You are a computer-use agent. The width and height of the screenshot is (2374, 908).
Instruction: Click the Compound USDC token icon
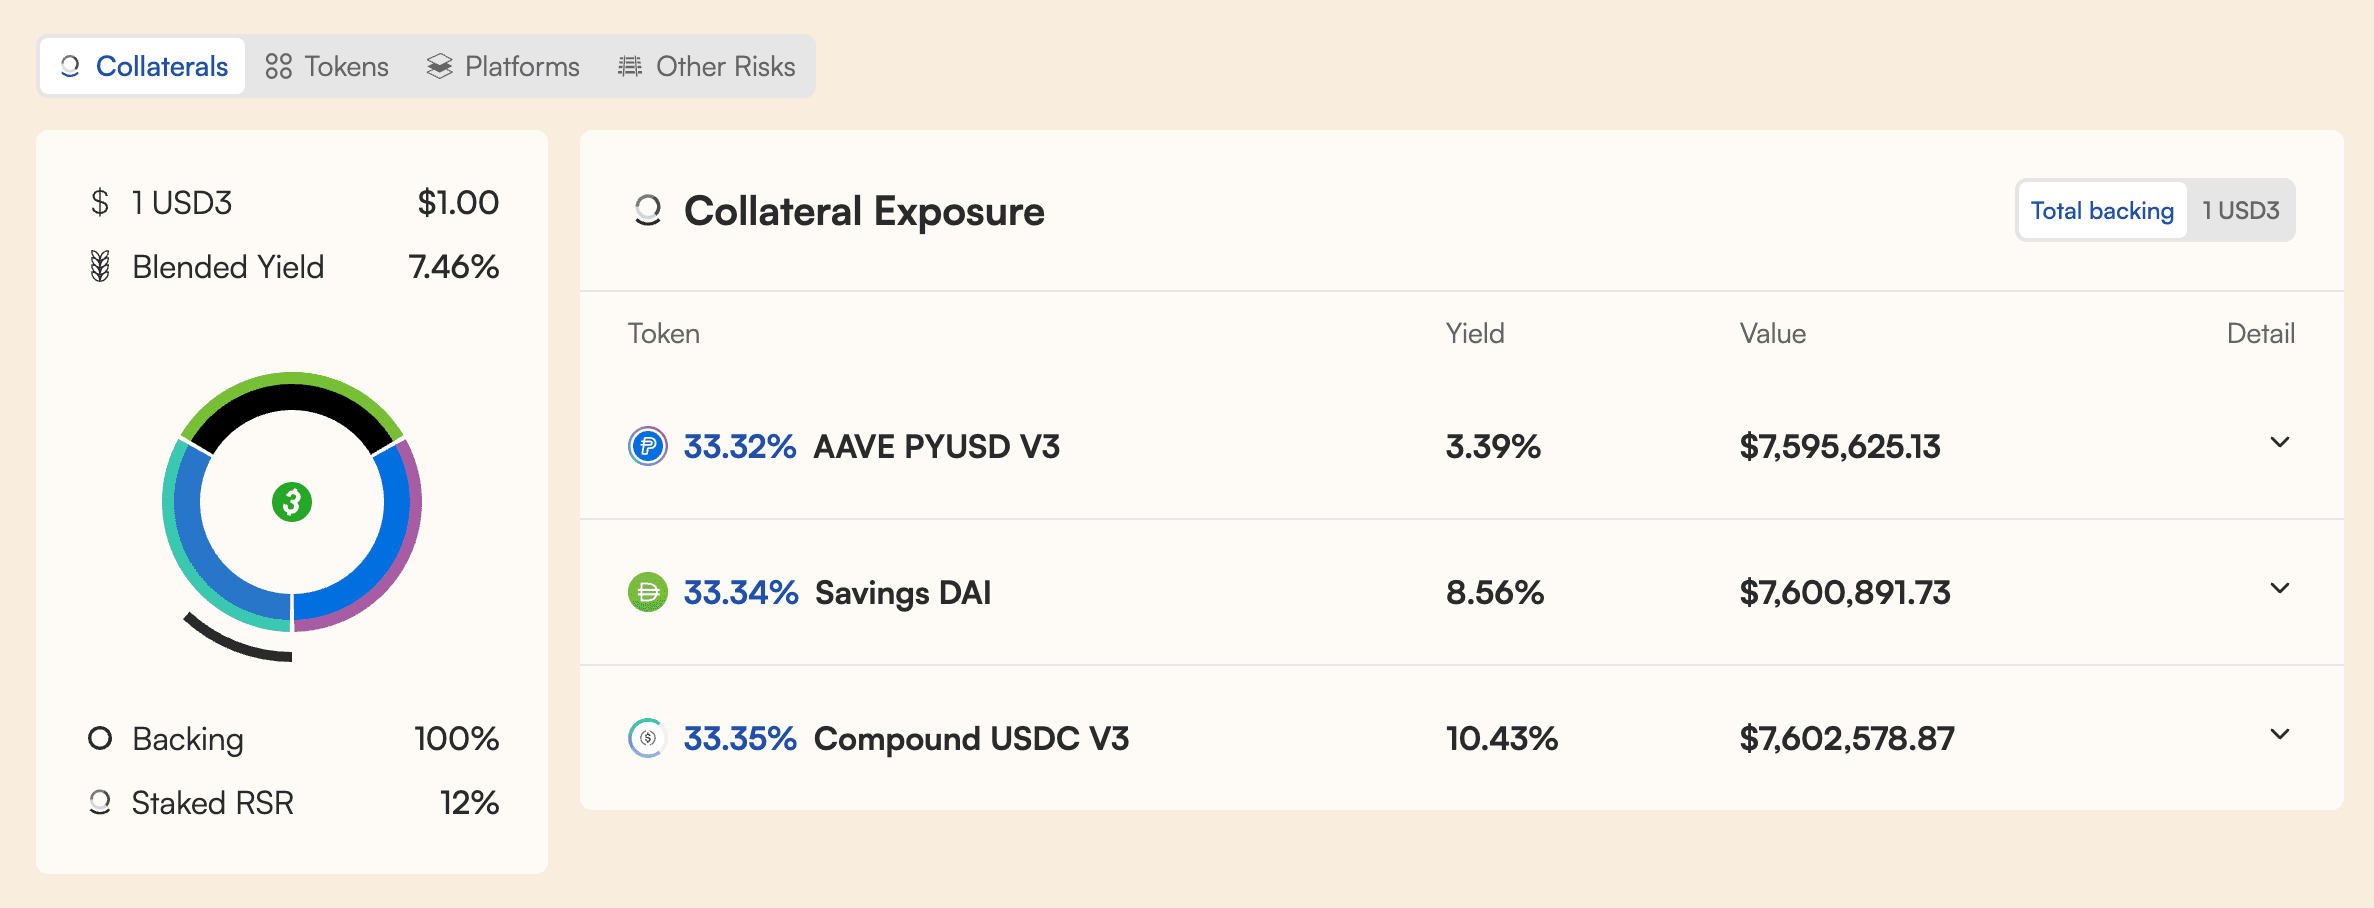tap(647, 738)
